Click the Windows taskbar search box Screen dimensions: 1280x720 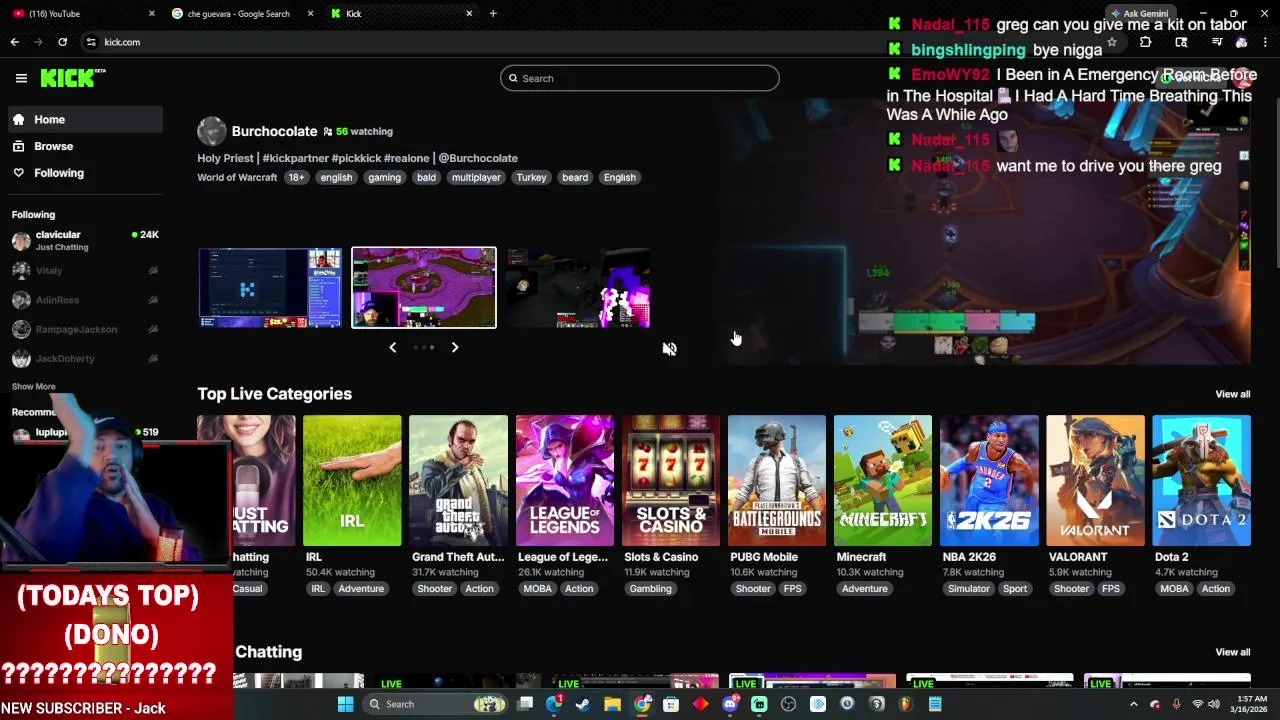(435, 704)
